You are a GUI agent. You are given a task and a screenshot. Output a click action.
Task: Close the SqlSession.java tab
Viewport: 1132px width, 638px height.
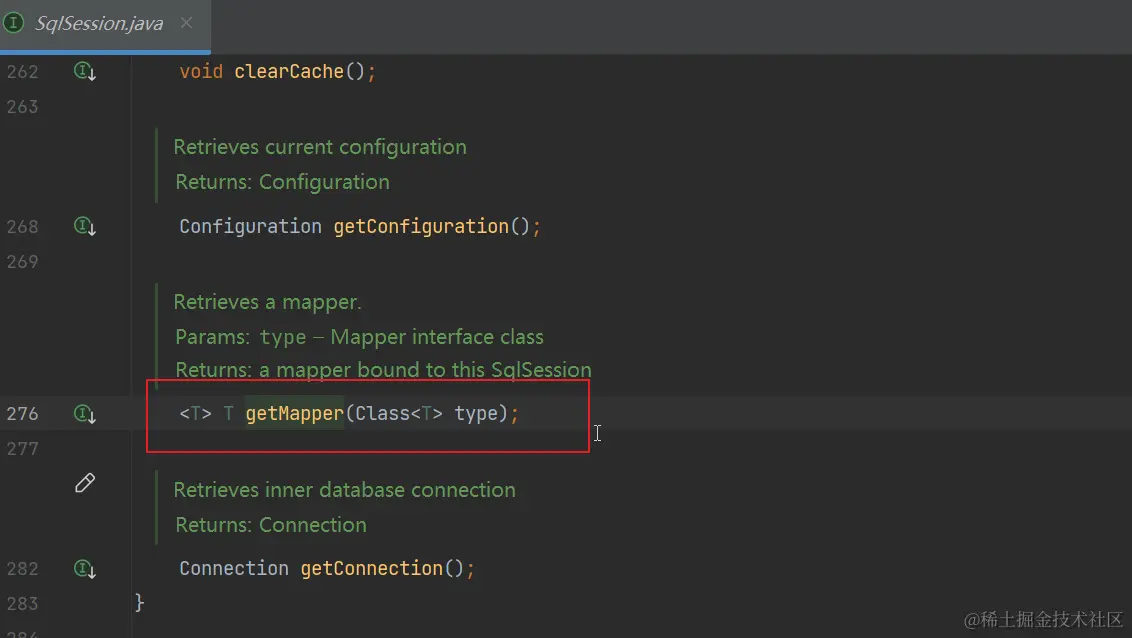pyautogui.click(x=186, y=23)
